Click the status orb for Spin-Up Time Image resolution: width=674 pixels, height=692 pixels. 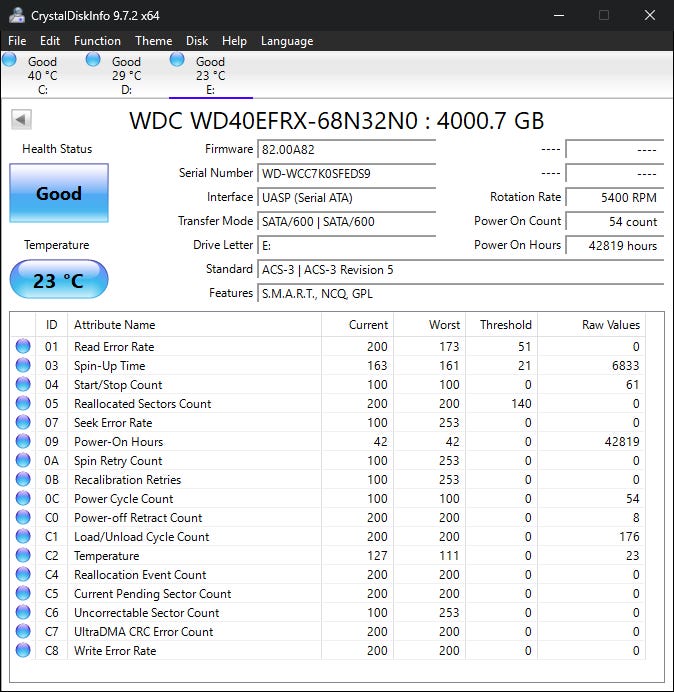(23, 366)
